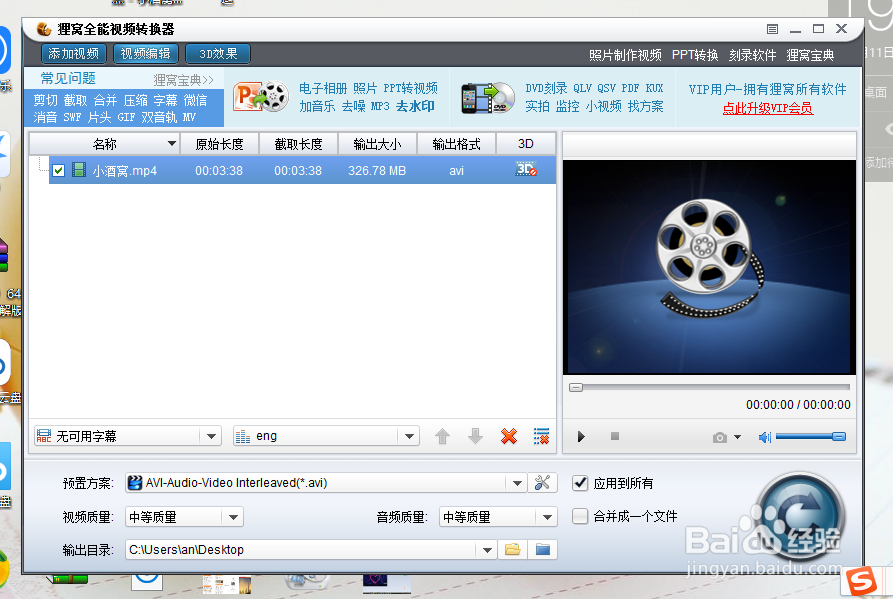Expand the snapshot options arrow
Screen dimensions: 893x599
[x=738, y=437]
